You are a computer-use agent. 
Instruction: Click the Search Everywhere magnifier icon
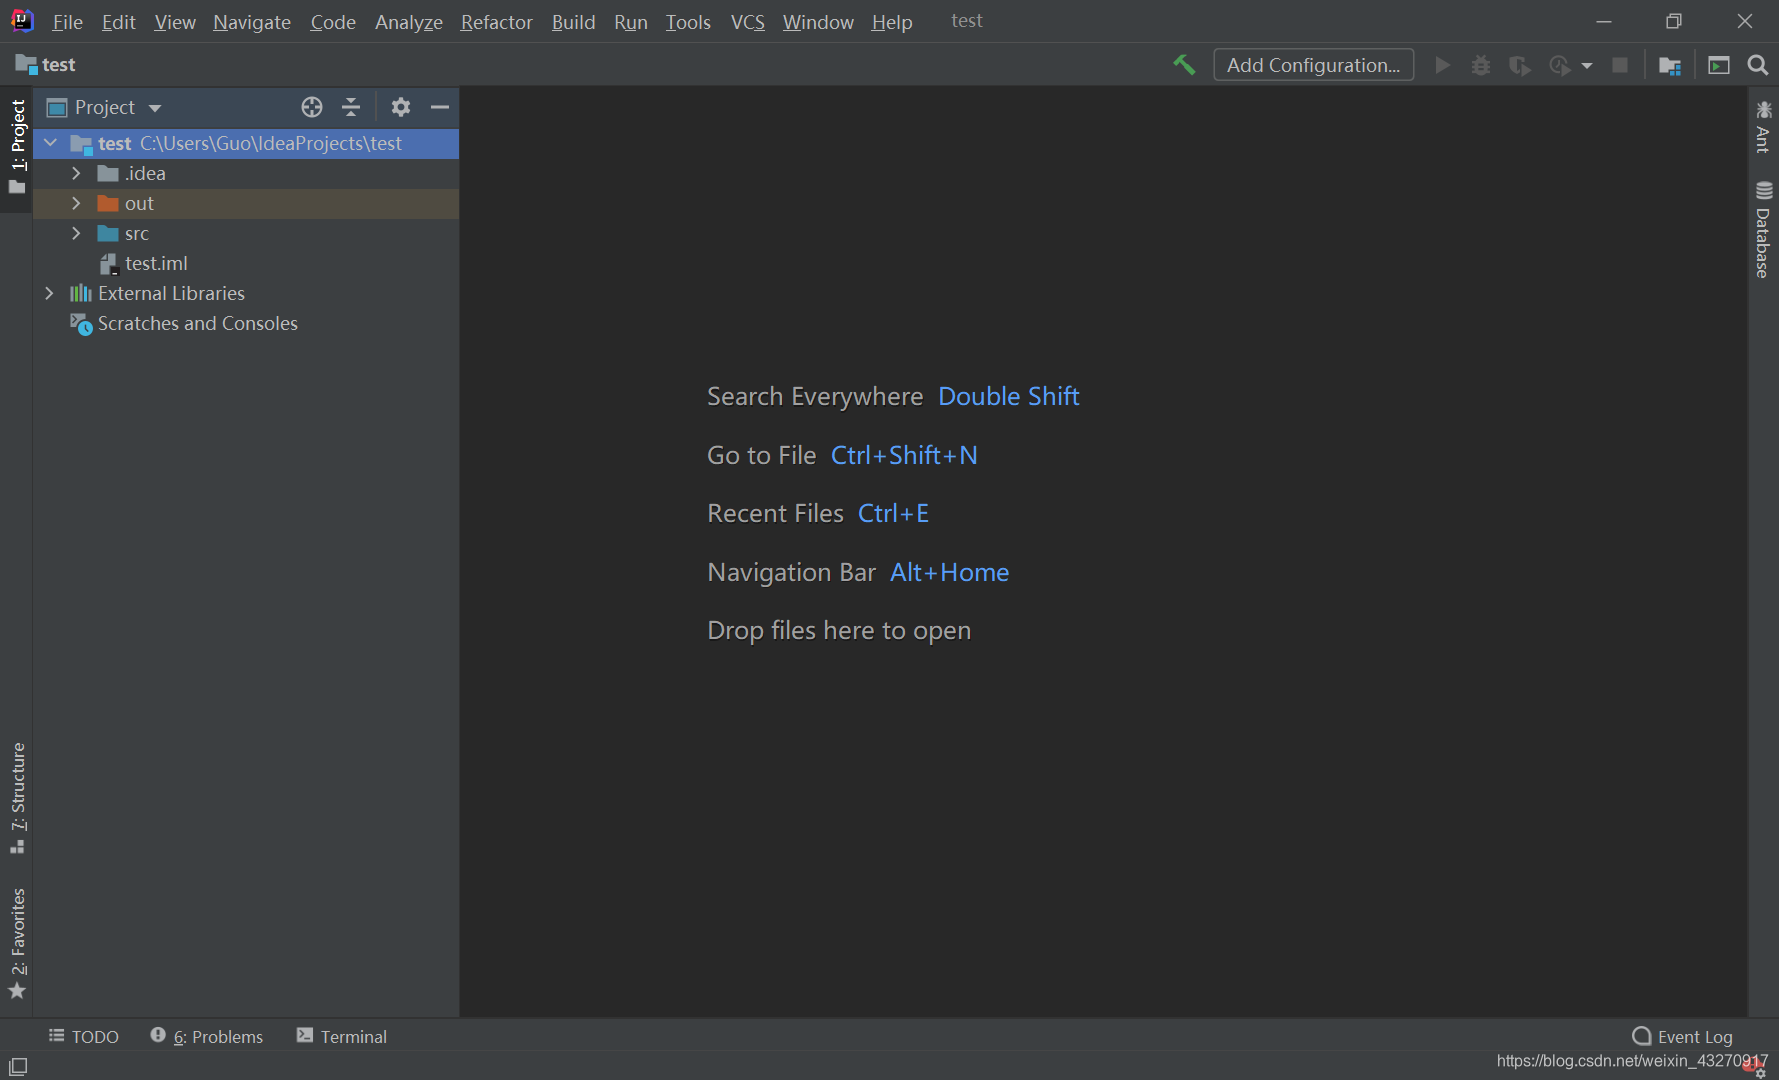(1757, 65)
